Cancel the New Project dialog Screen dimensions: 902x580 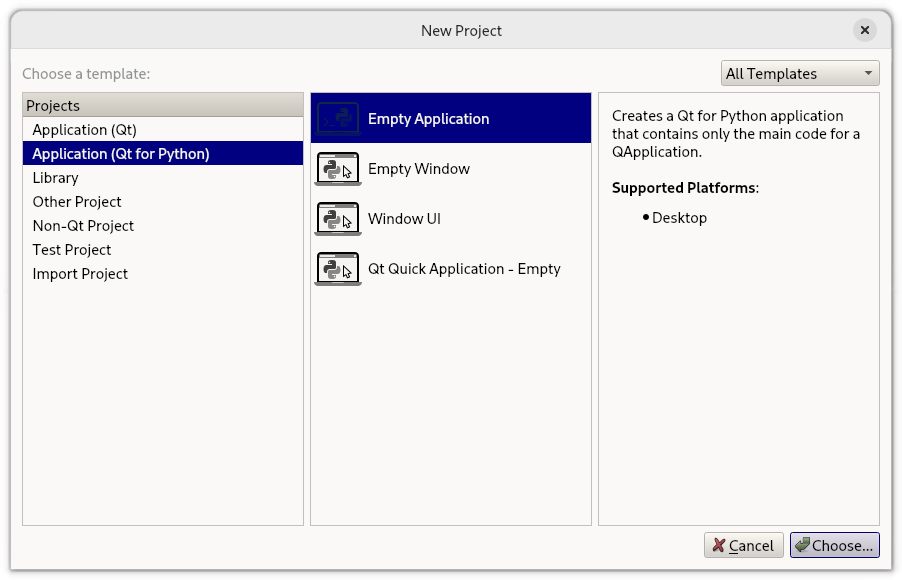click(x=743, y=545)
